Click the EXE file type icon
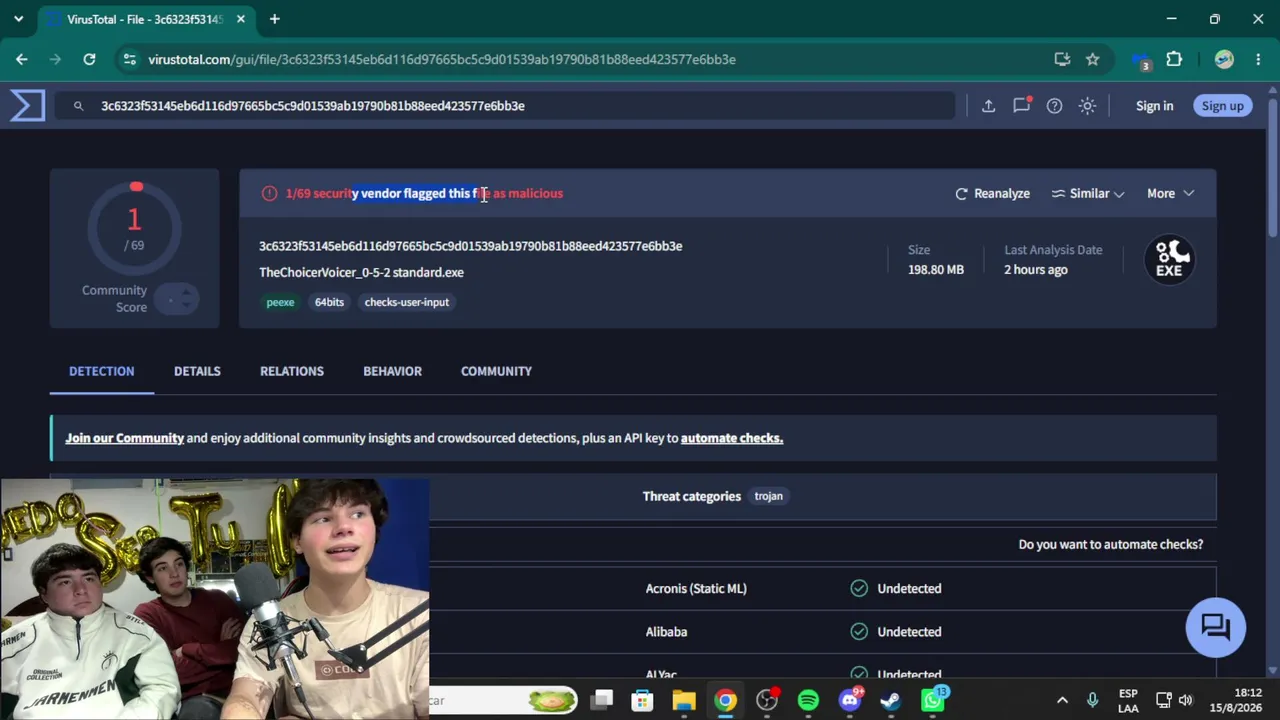The width and height of the screenshot is (1280, 720). pos(1169,259)
